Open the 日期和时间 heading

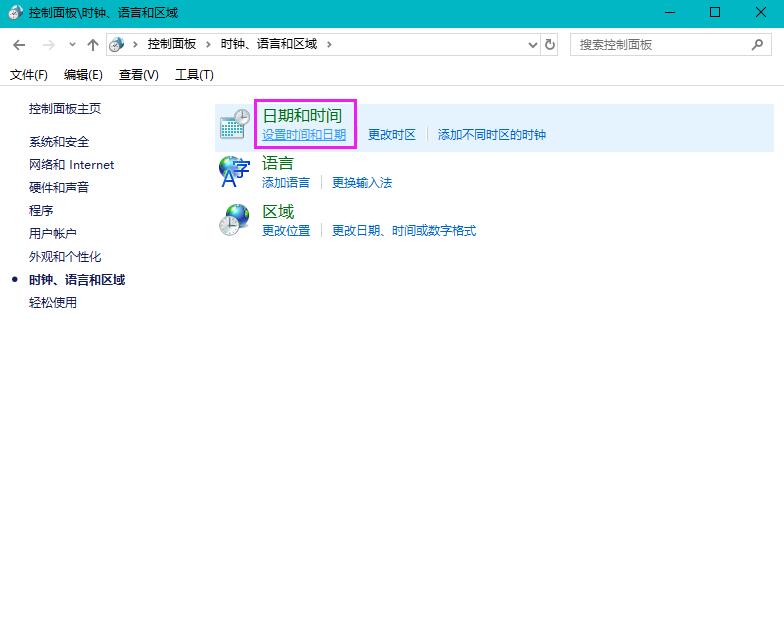[x=302, y=116]
